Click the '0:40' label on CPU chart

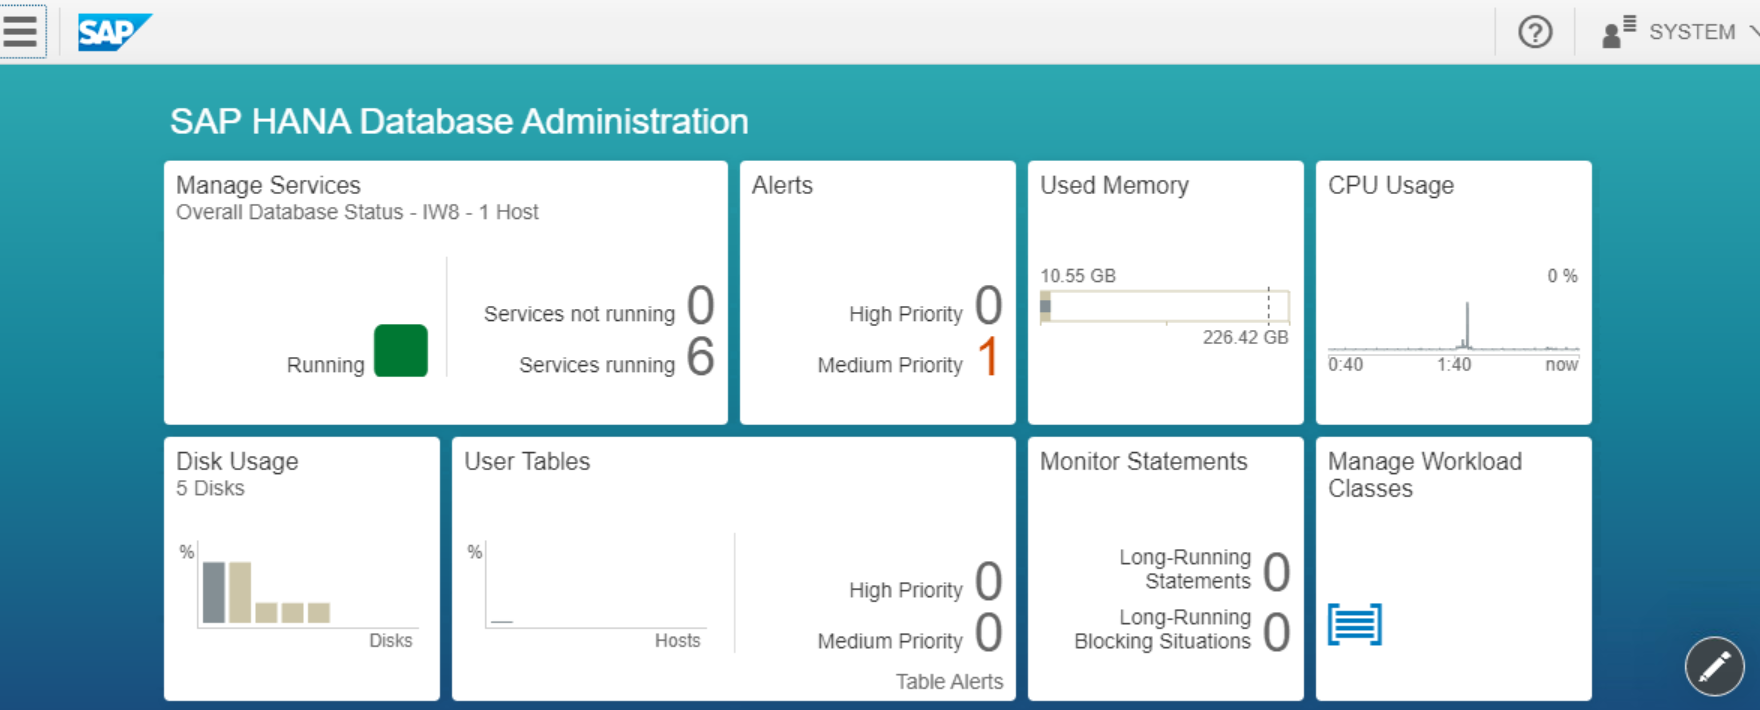1346,365
